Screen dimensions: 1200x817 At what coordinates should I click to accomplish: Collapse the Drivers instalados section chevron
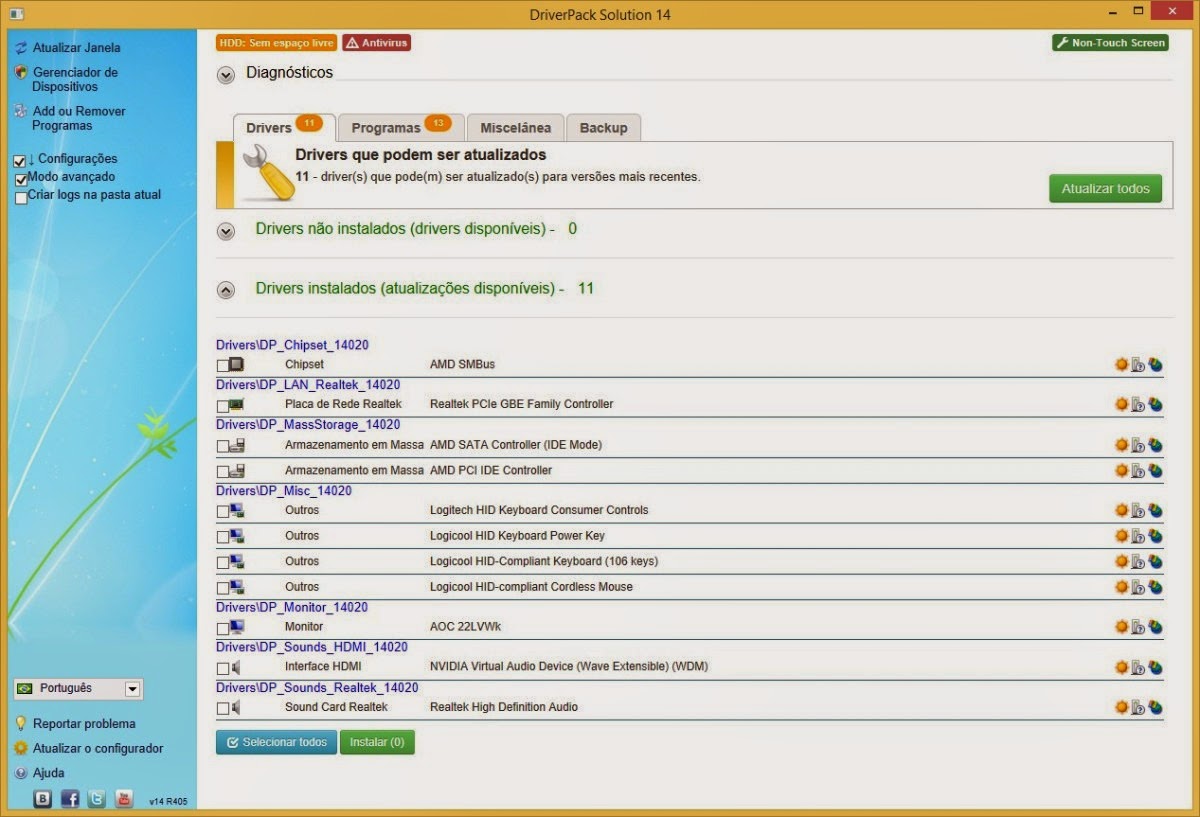[x=226, y=290]
